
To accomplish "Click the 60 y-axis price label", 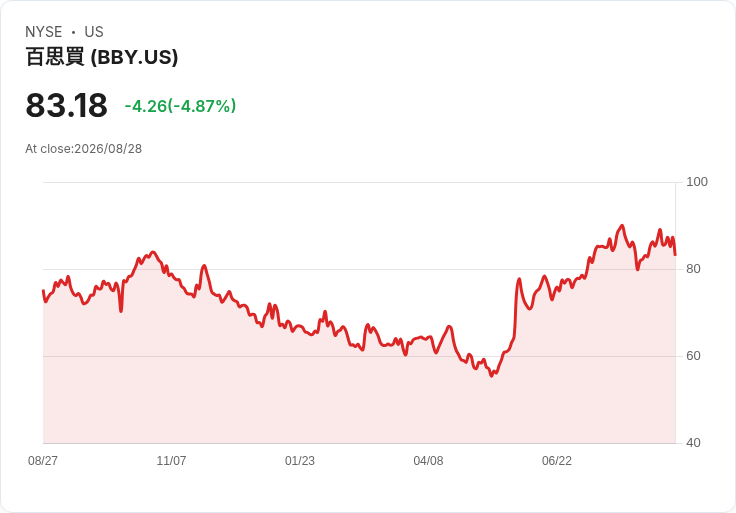I will (693, 356).
